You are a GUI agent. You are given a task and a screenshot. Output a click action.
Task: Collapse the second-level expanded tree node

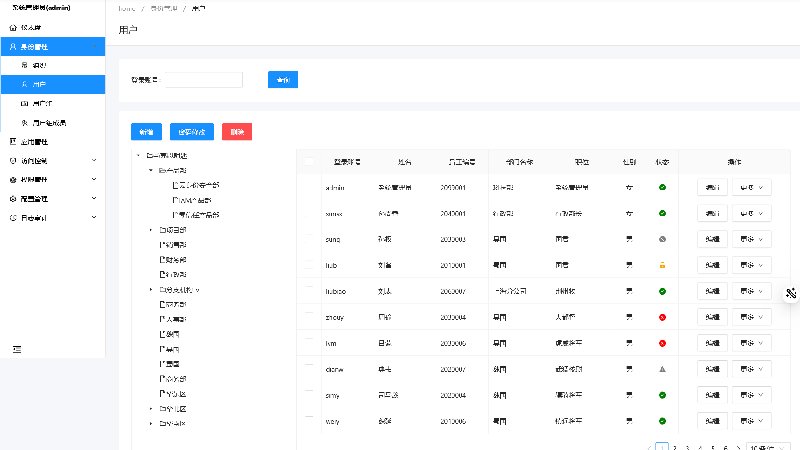[x=151, y=170]
